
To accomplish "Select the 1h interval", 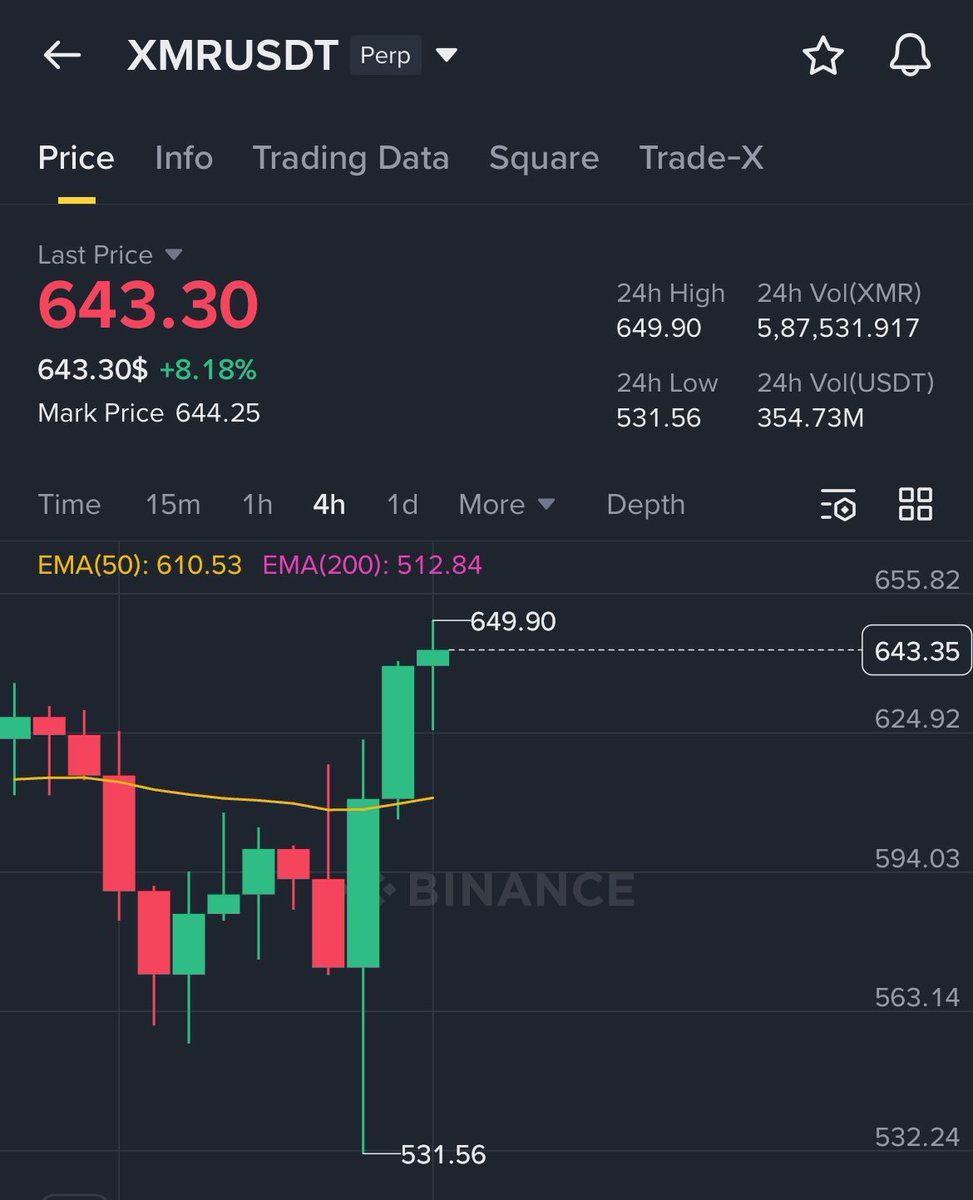I will [257, 504].
